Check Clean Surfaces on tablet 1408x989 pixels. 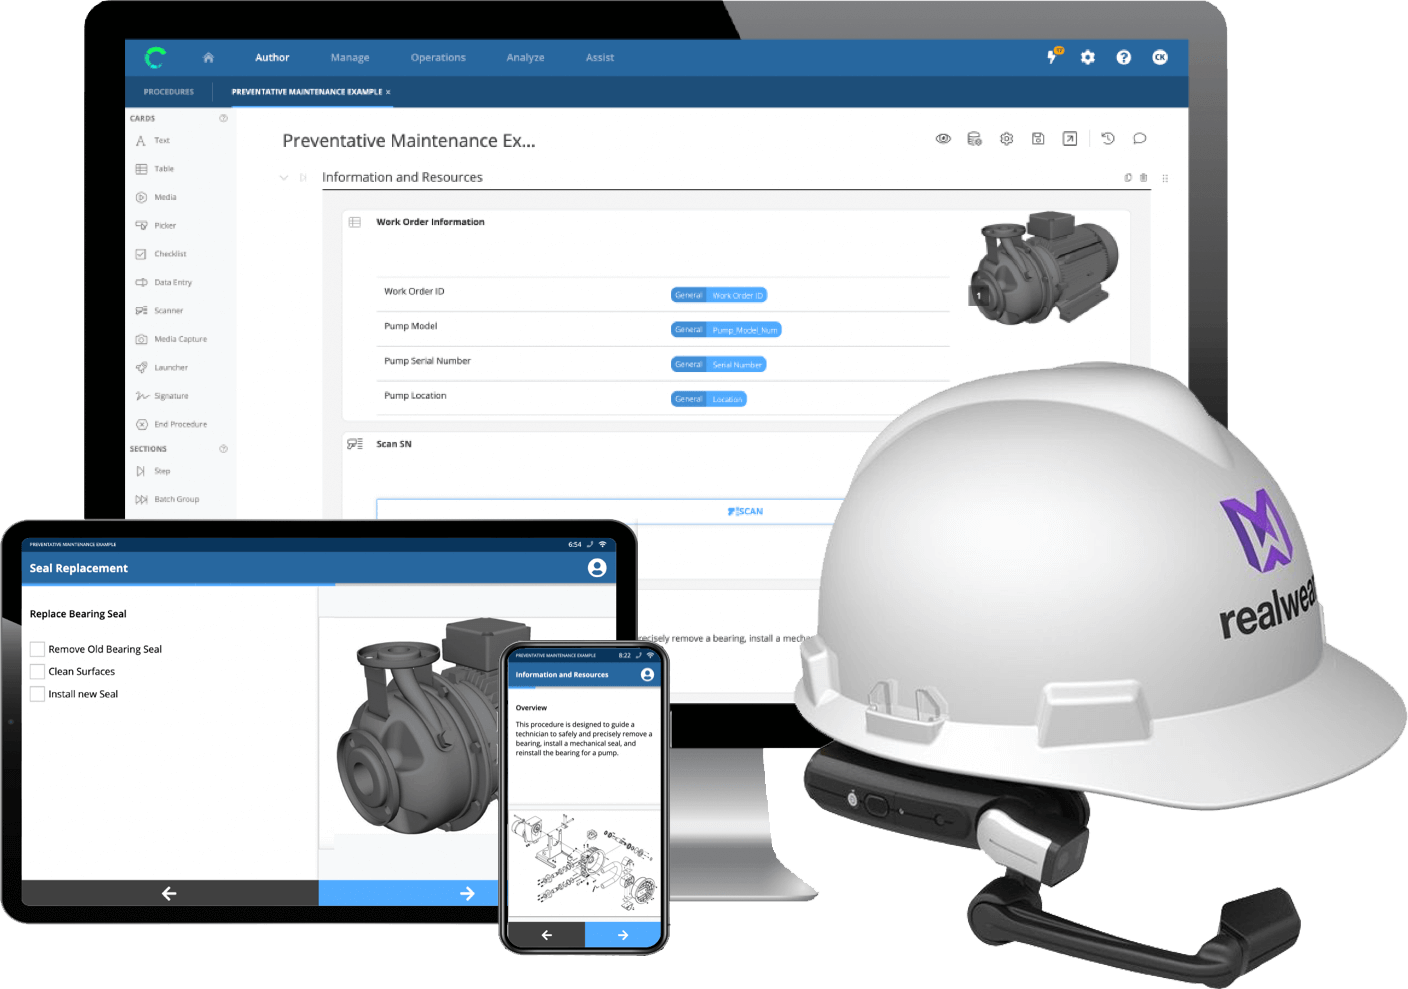[x=37, y=672]
